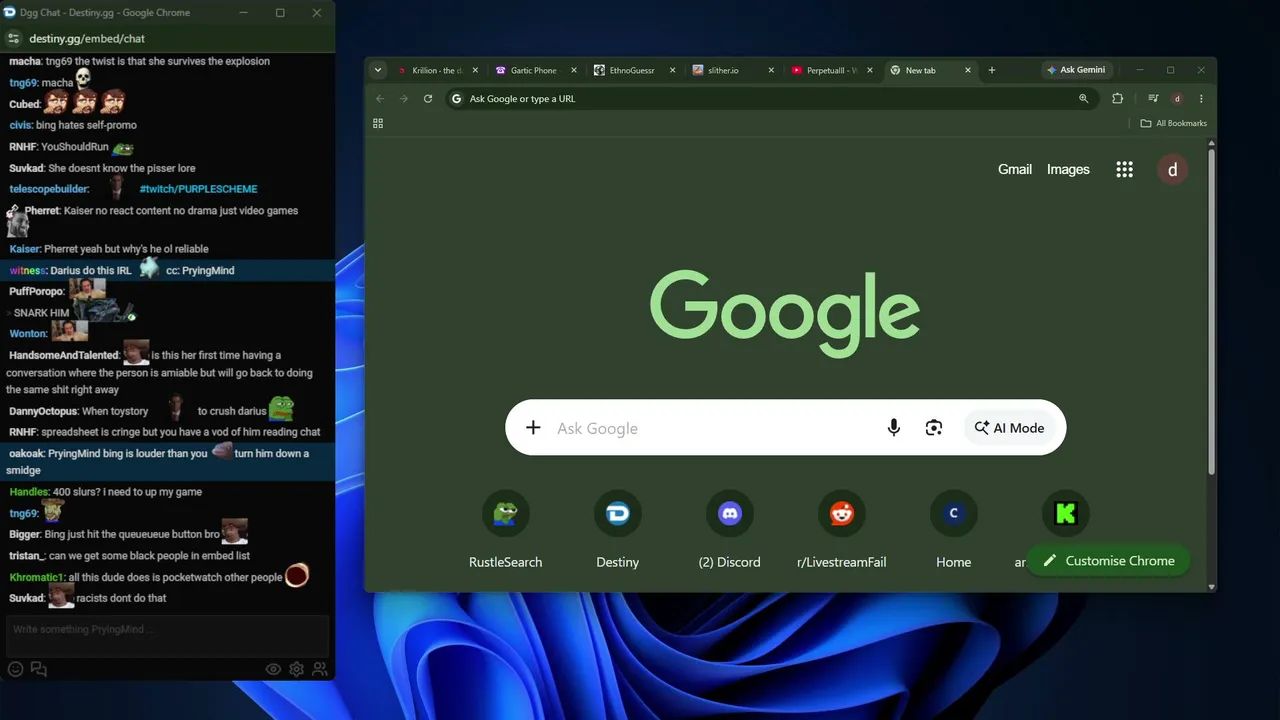
Task: Click username telescopebuilder in chat
Action: coord(49,189)
